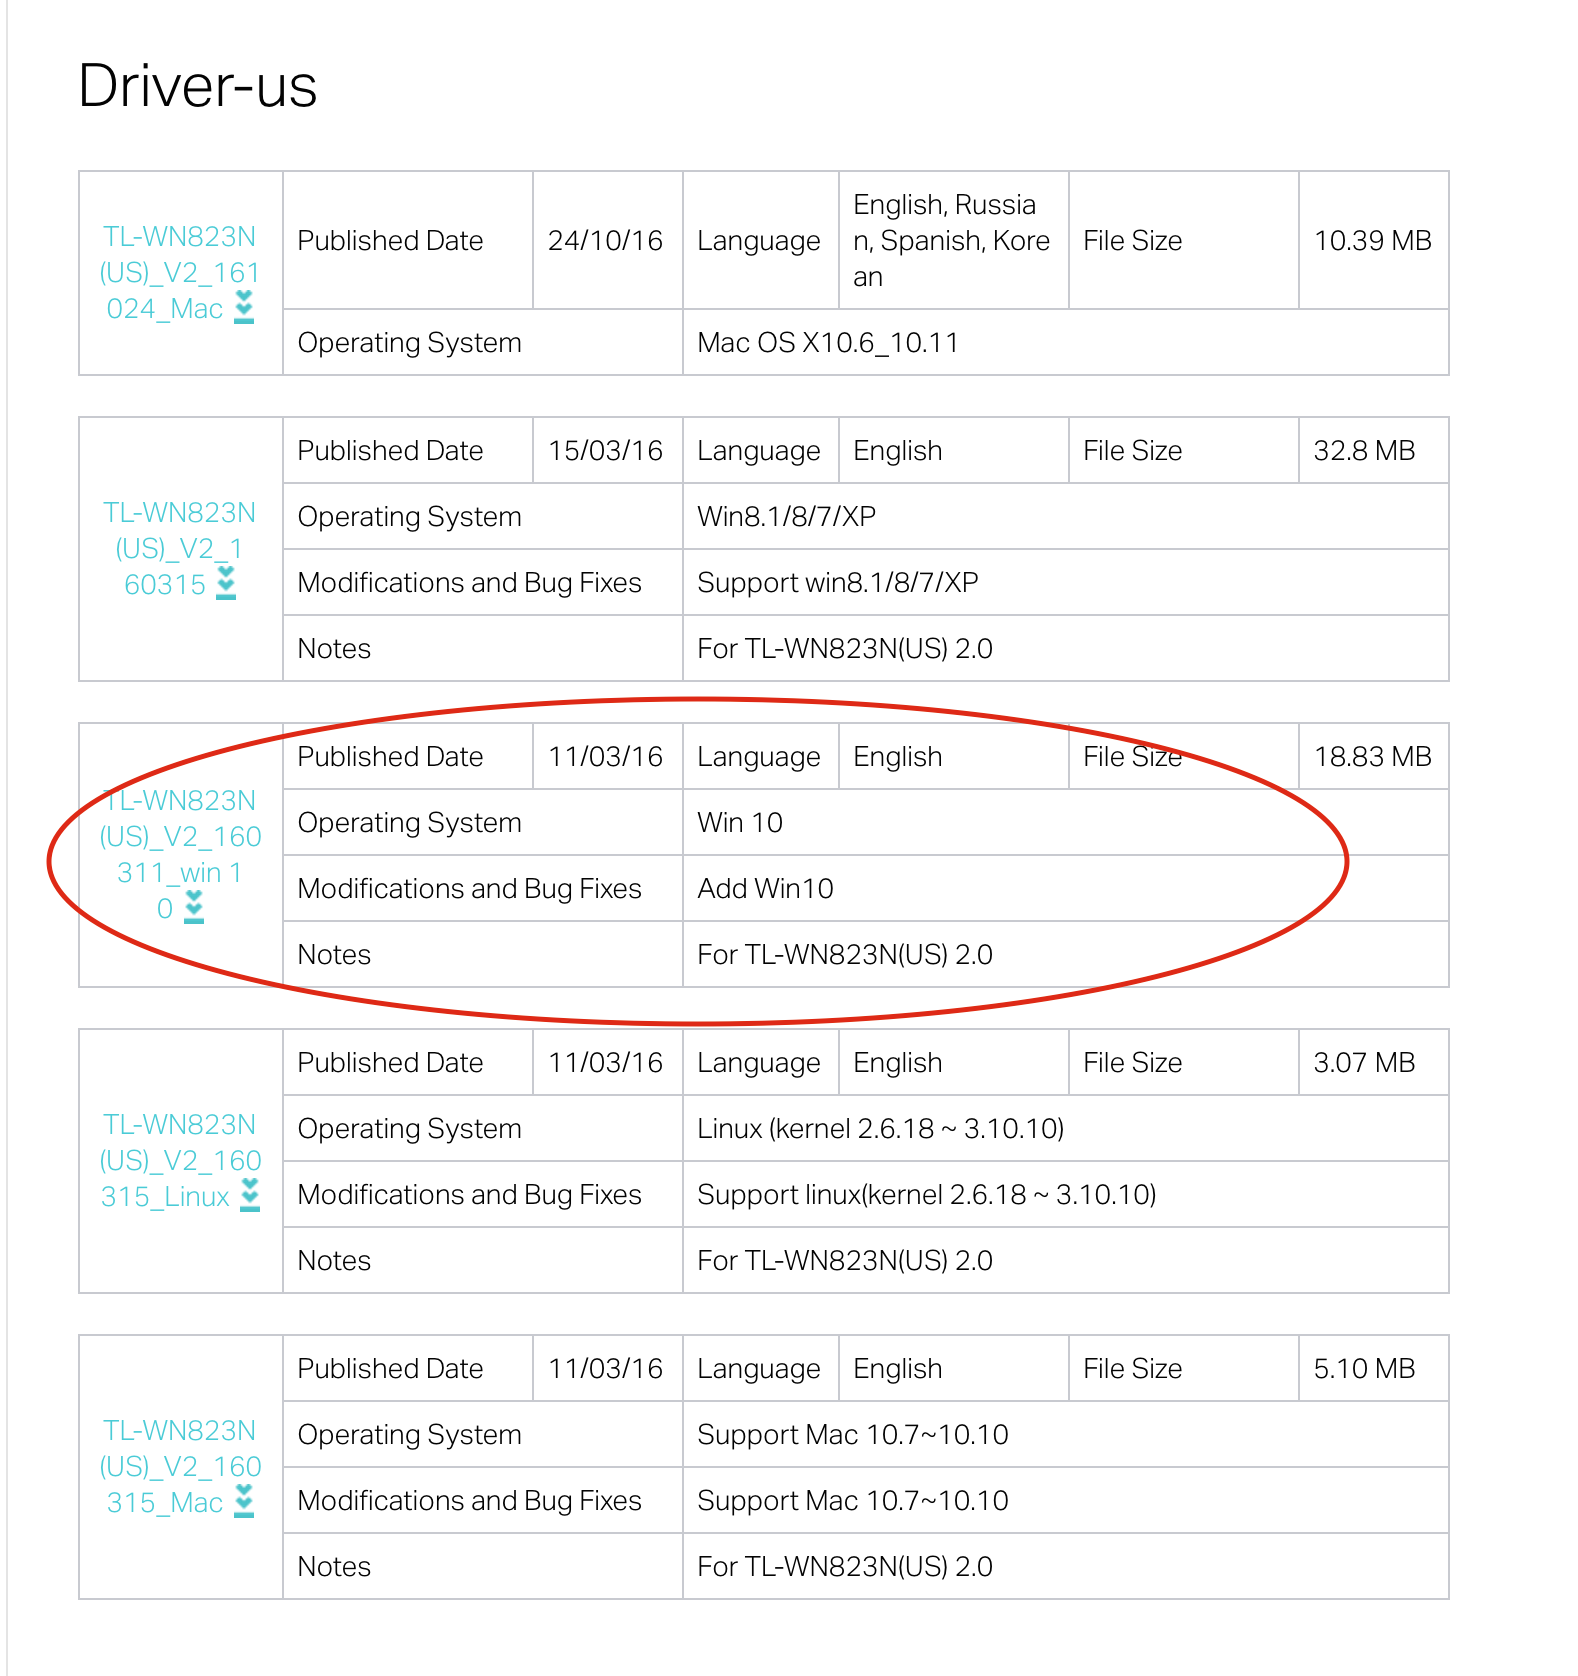
Task: Select file size 18.83 MB
Action: click(1372, 756)
